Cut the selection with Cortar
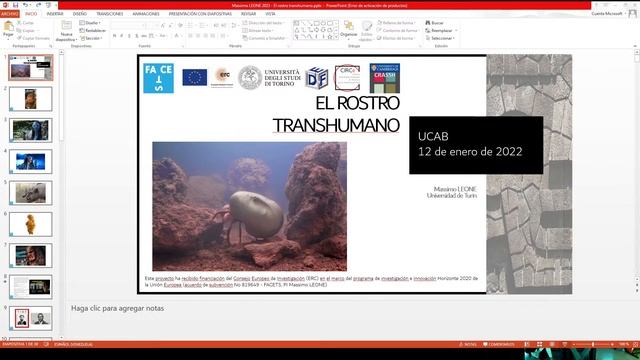The width and height of the screenshot is (640, 360). click(25, 23)
